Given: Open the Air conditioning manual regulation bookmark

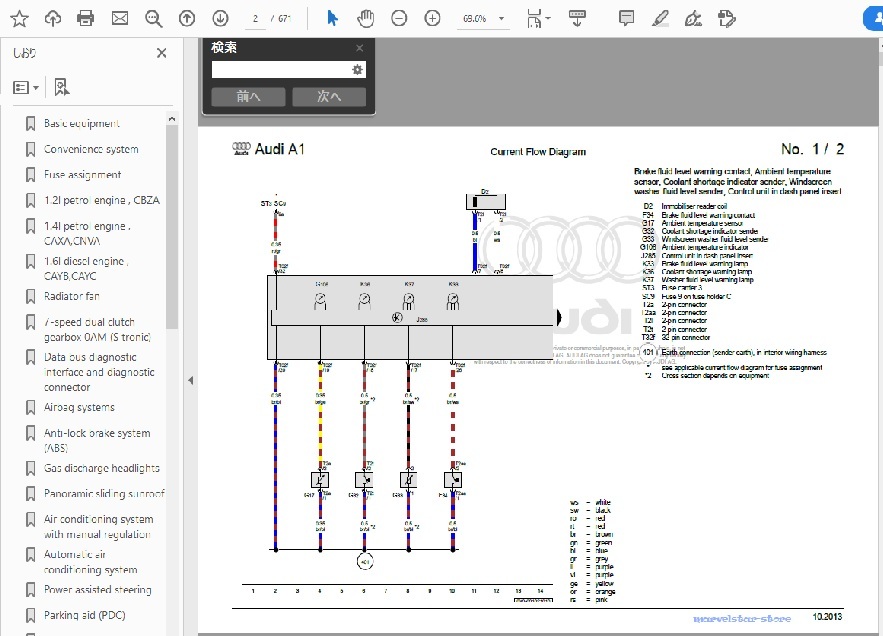Looking at the screenshot, I should (99, 527).
